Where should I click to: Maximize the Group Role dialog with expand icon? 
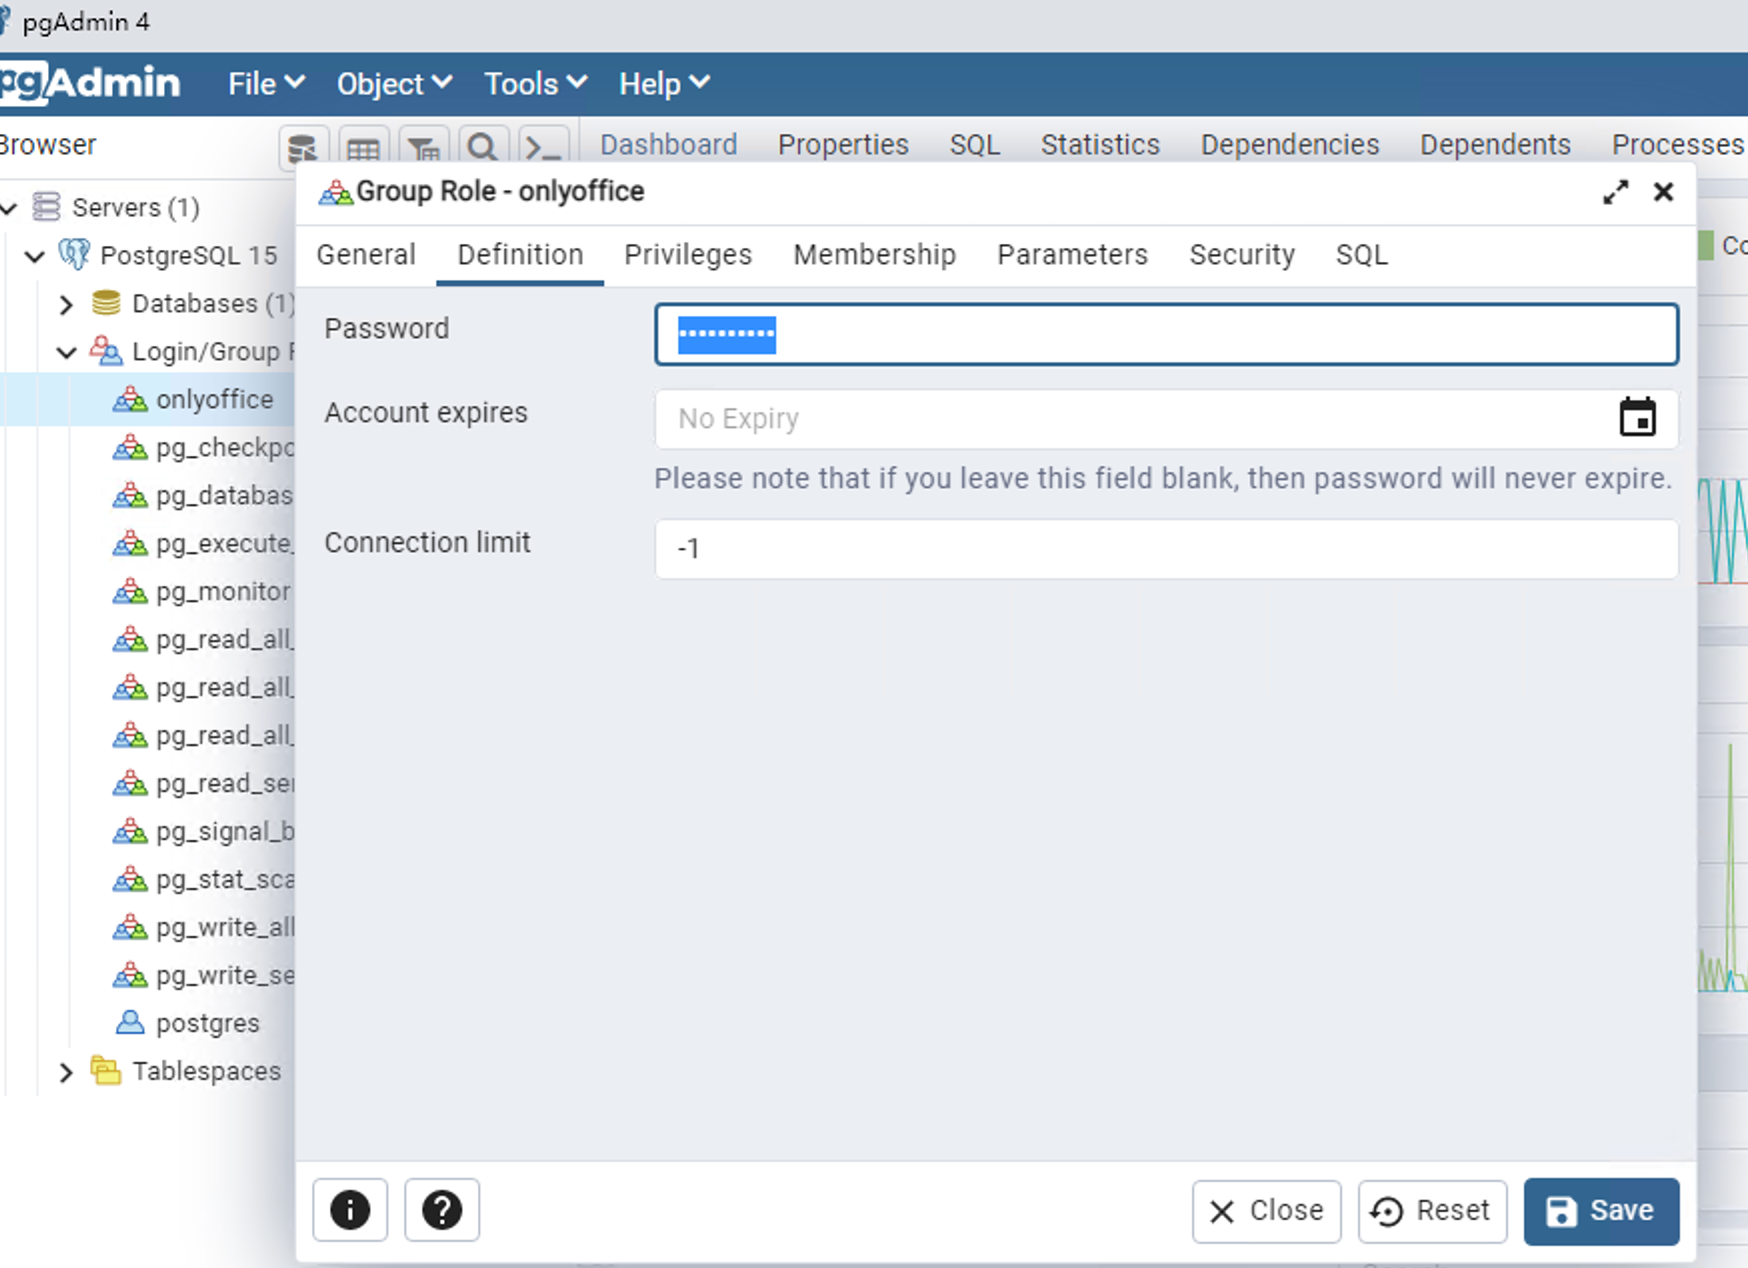click(1615, 192)
